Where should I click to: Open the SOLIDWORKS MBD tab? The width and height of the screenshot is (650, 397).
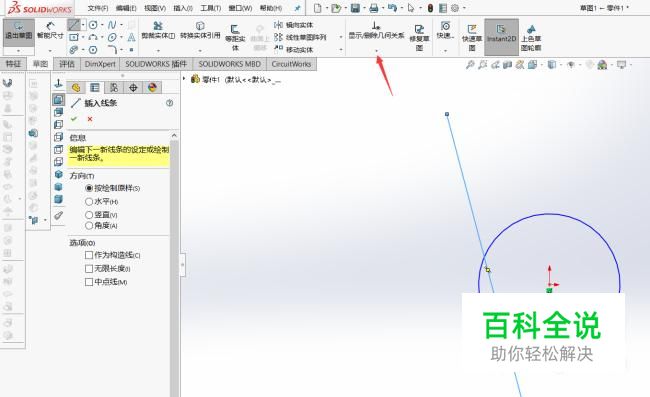click(x=229, y=64)
